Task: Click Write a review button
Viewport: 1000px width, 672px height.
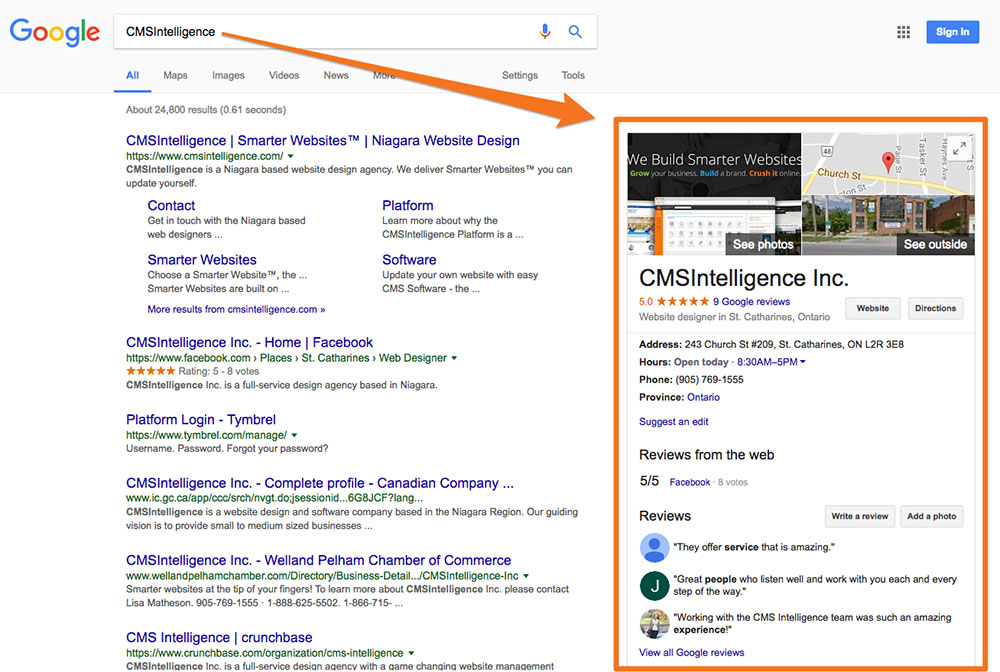Action: [x=860, y=516]
